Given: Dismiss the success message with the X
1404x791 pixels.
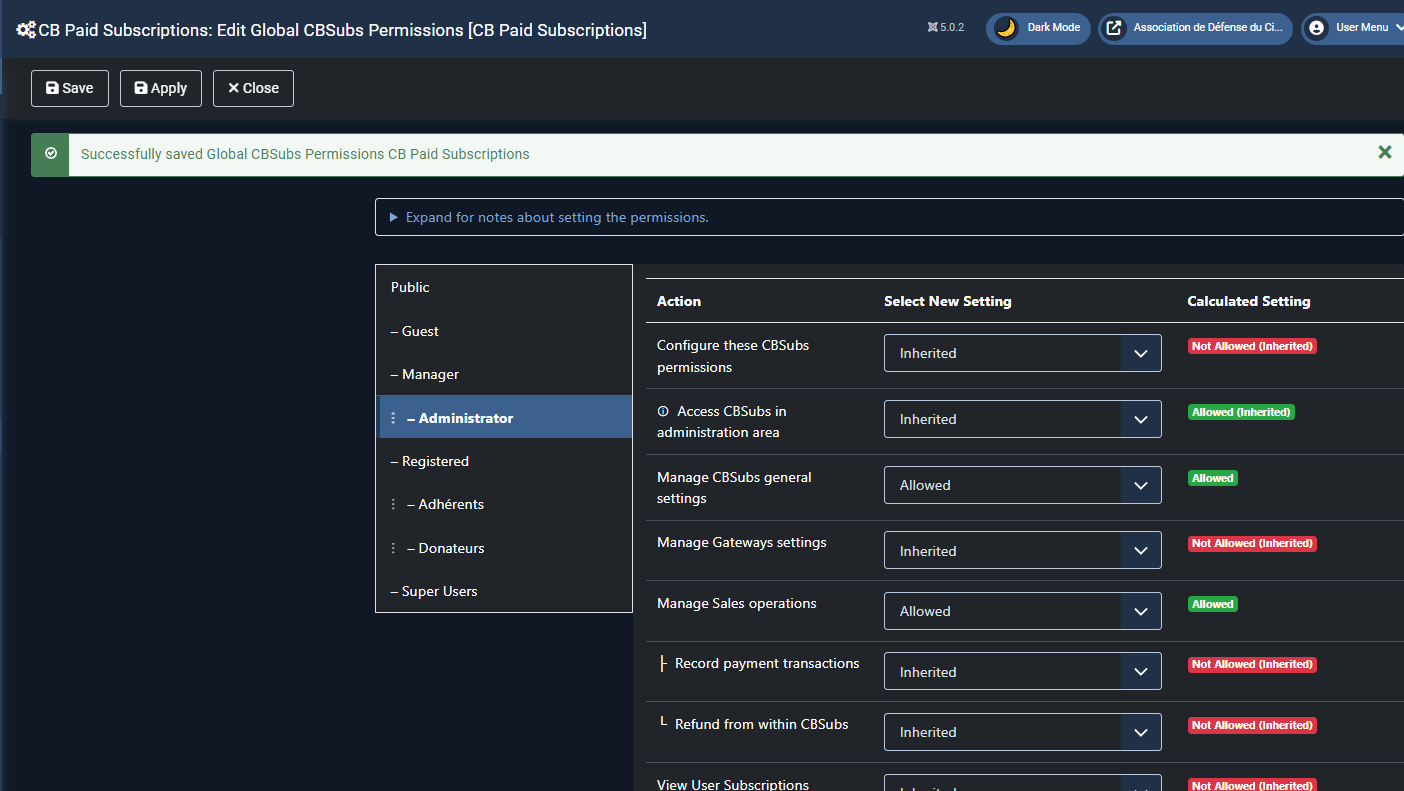Looking at the screenshot, I should [x=1385, y=152].
